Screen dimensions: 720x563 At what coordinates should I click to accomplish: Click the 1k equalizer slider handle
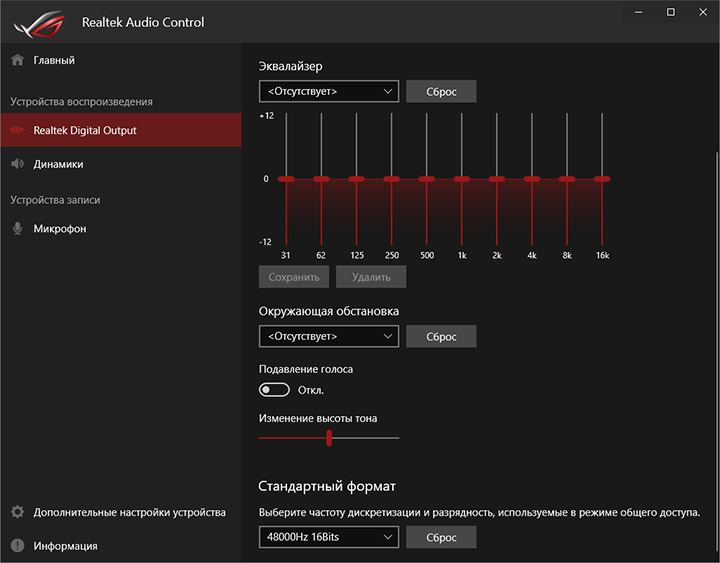click(x=462, y=179)
